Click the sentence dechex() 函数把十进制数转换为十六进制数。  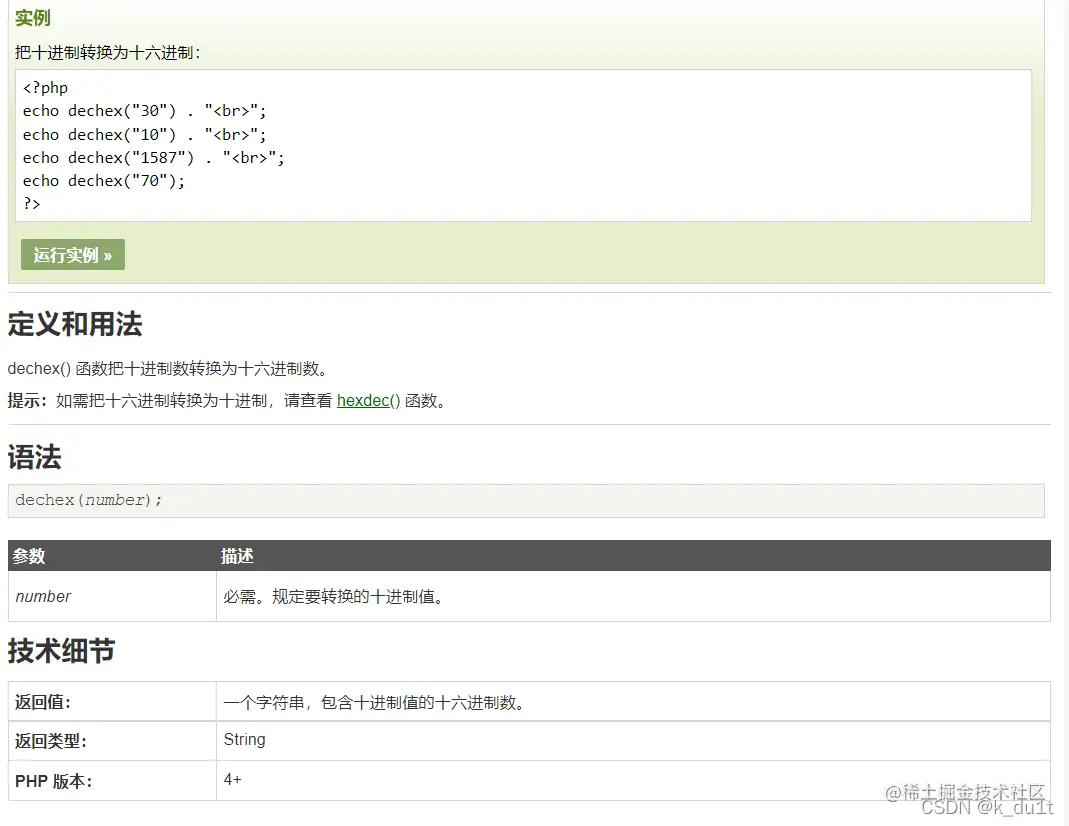coord(170,369)
